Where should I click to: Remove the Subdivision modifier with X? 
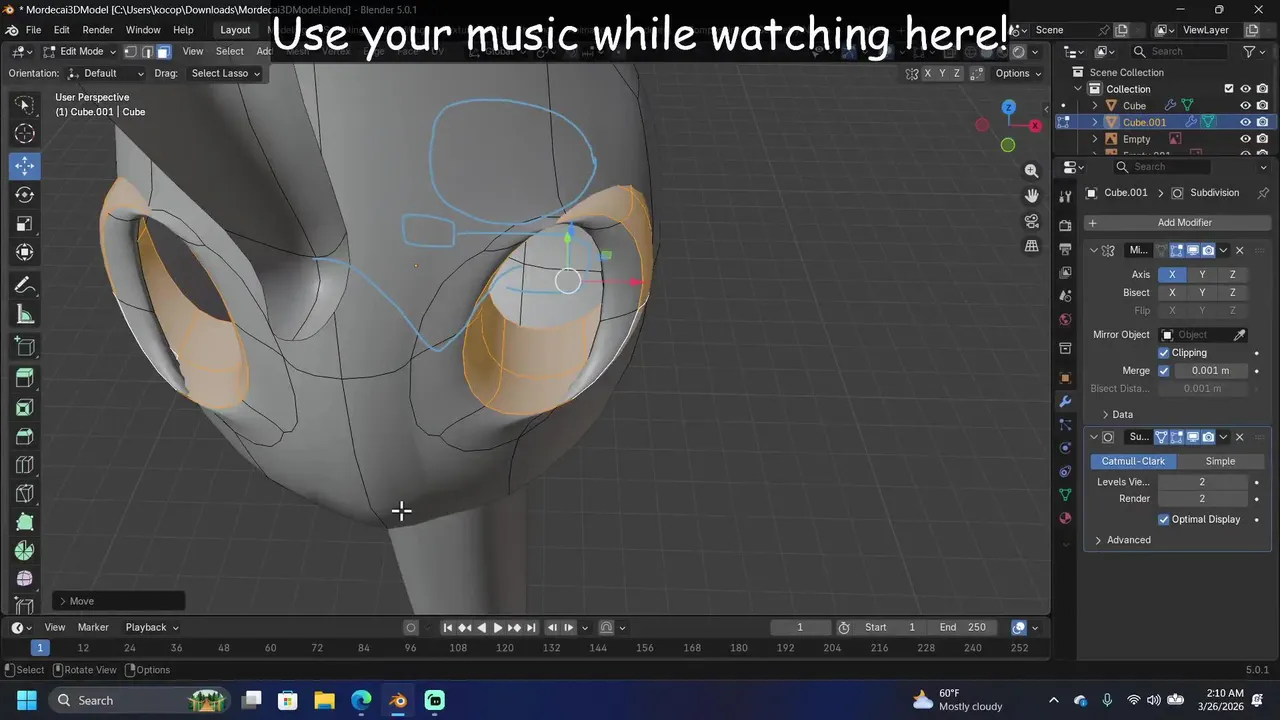tap(1240, 437)
